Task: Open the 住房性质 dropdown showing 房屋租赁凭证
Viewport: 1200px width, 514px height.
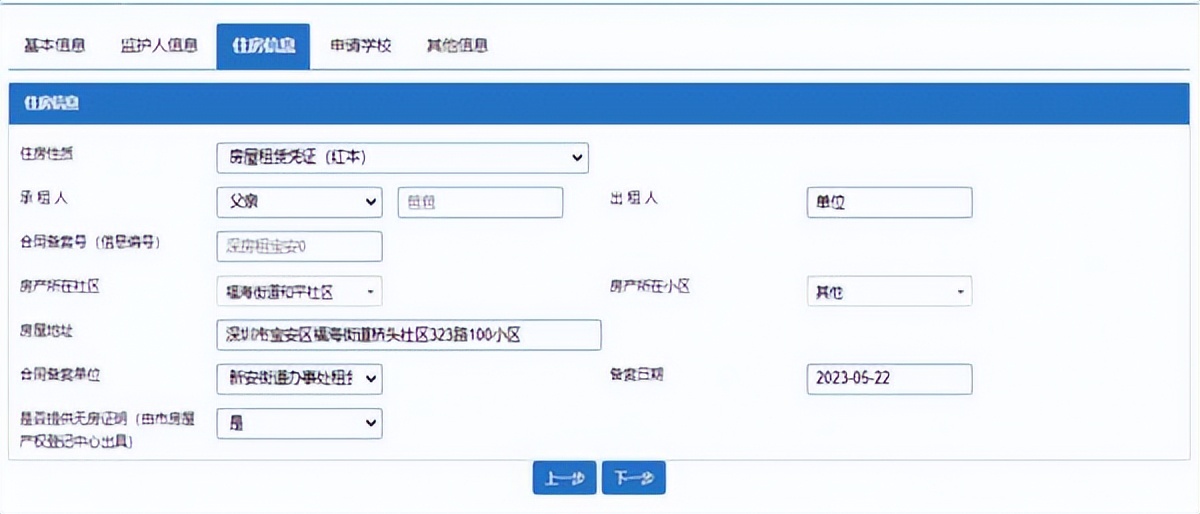Action: (402, 158)
